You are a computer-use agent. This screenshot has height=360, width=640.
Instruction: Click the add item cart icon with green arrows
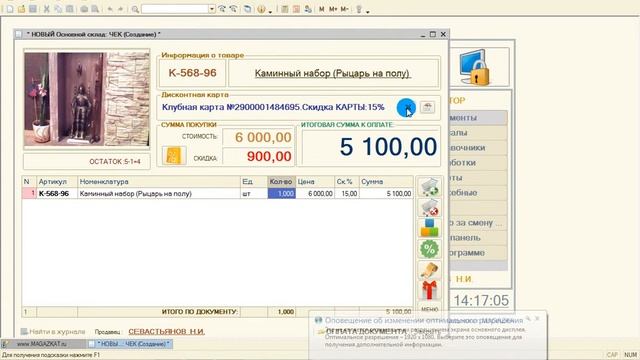tap(429, 187)
